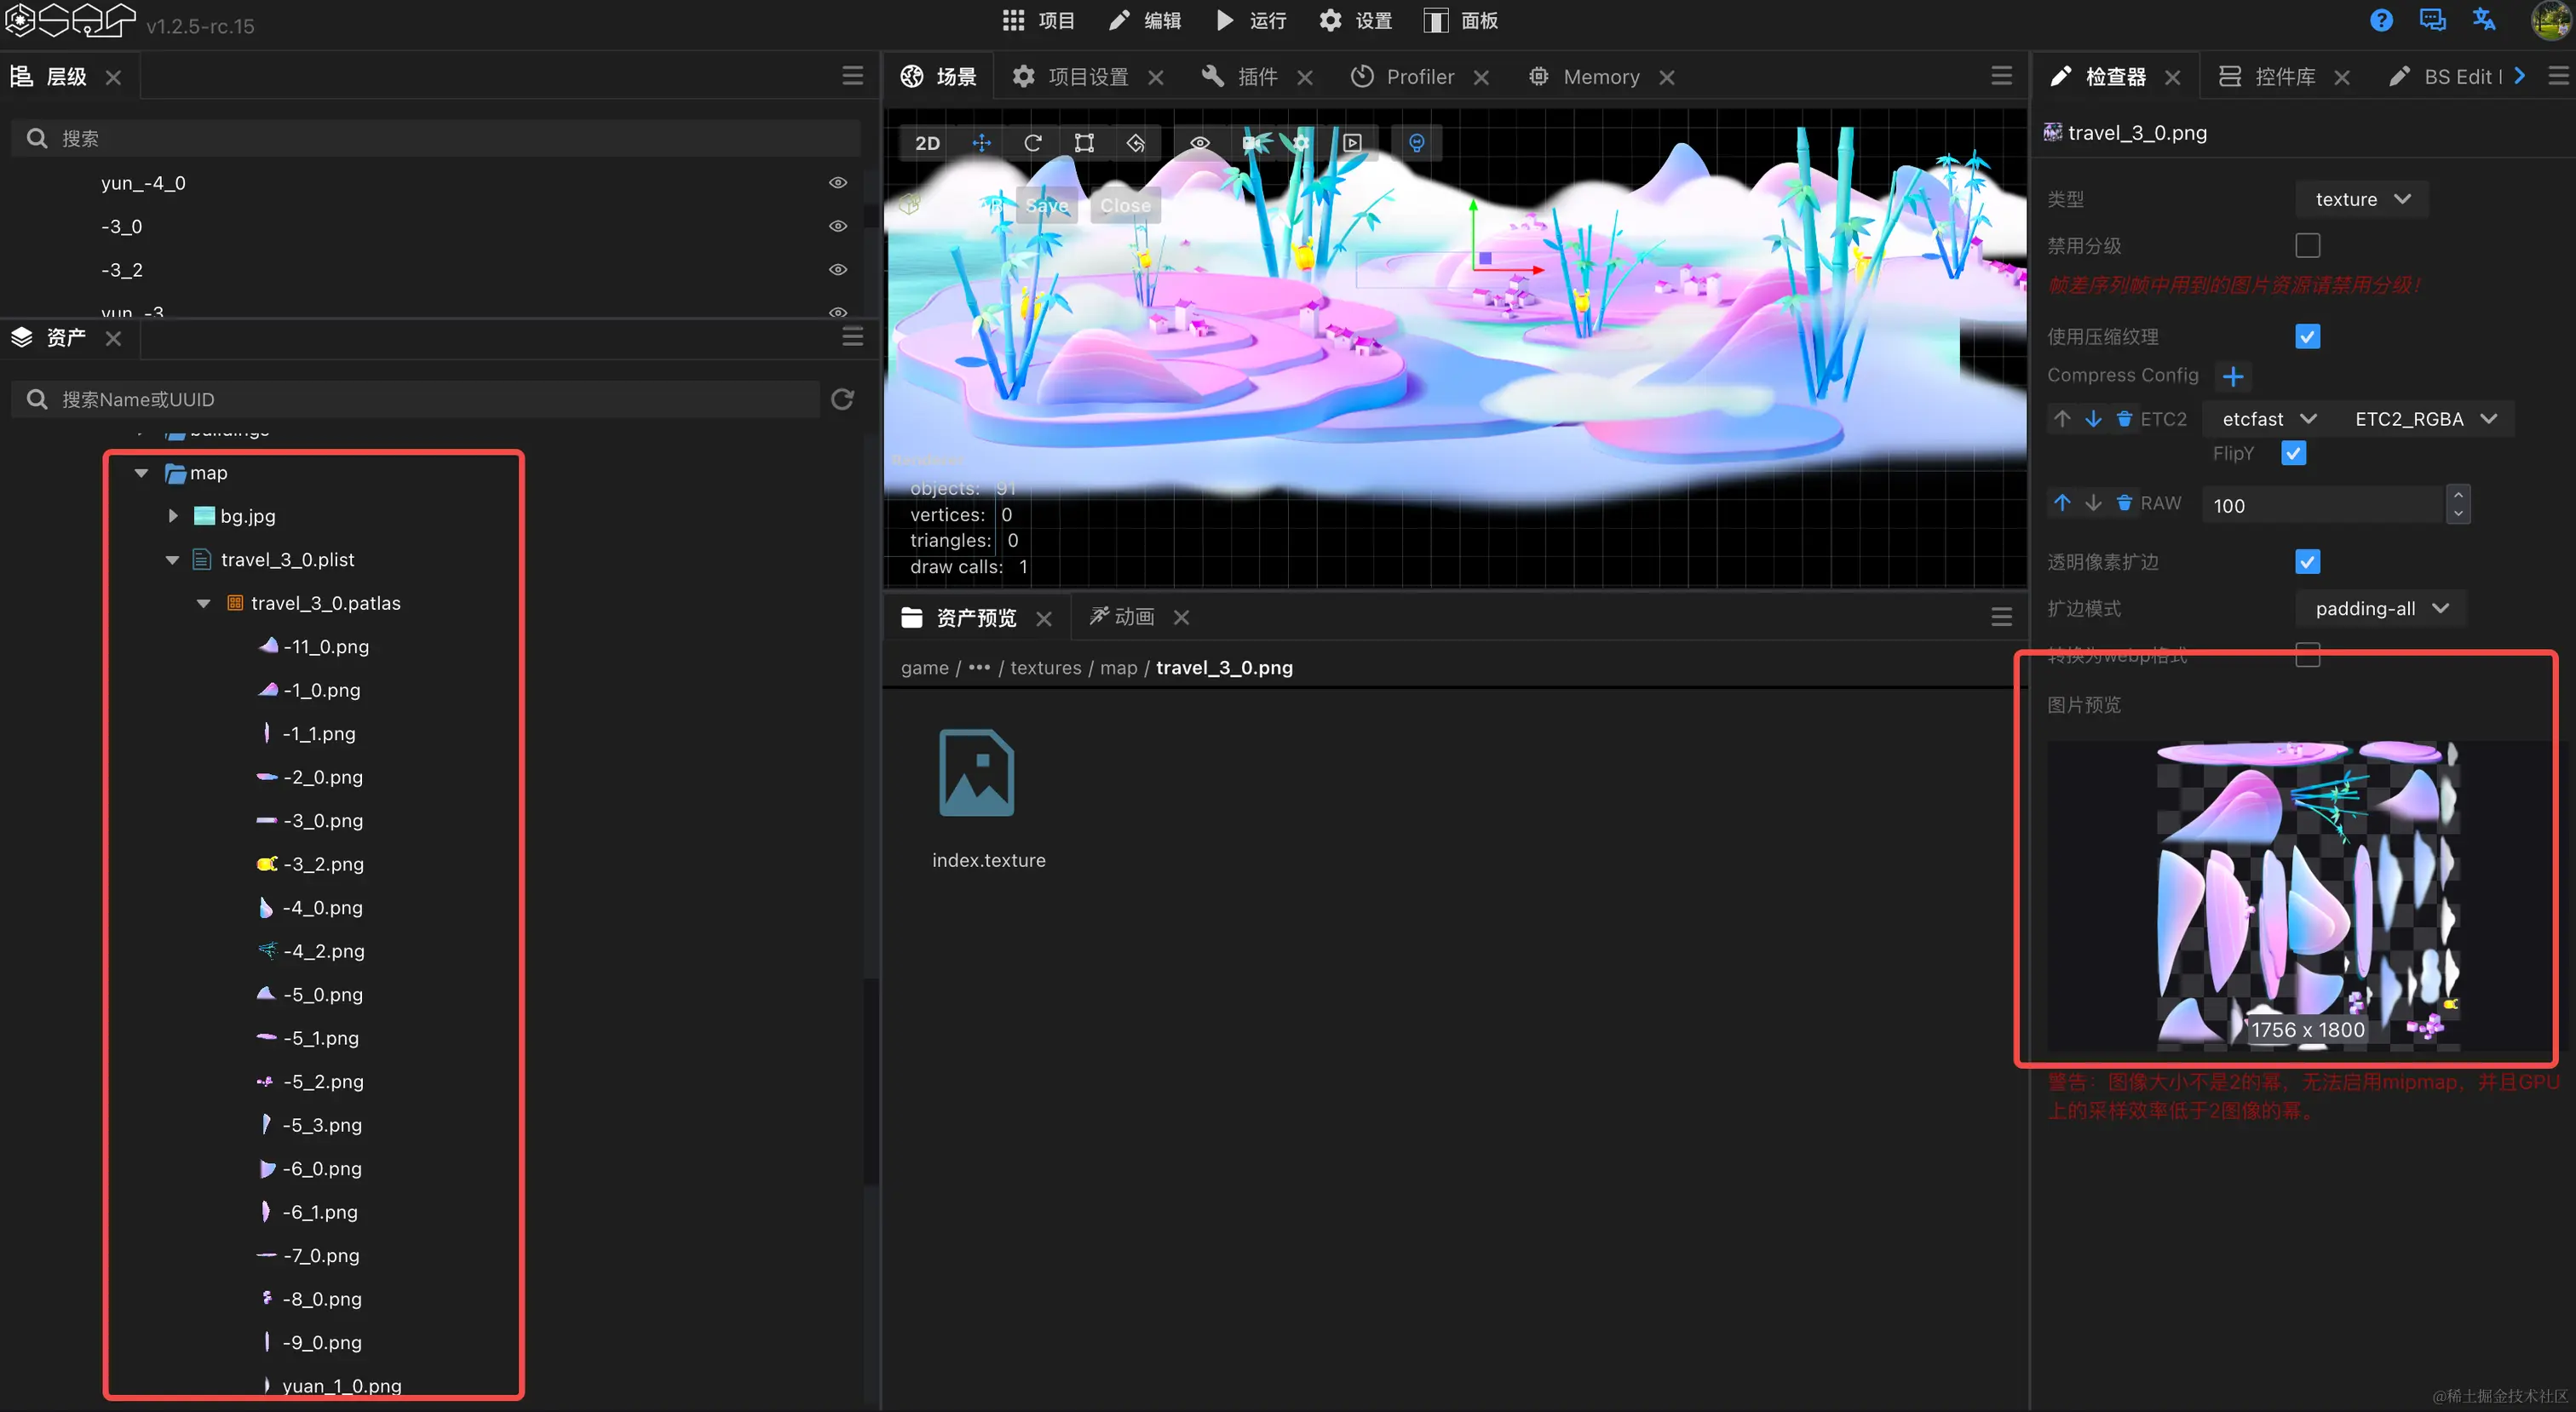Click the refresh assets icon
2576x1412 pixels.
click(x=842, y=399)
